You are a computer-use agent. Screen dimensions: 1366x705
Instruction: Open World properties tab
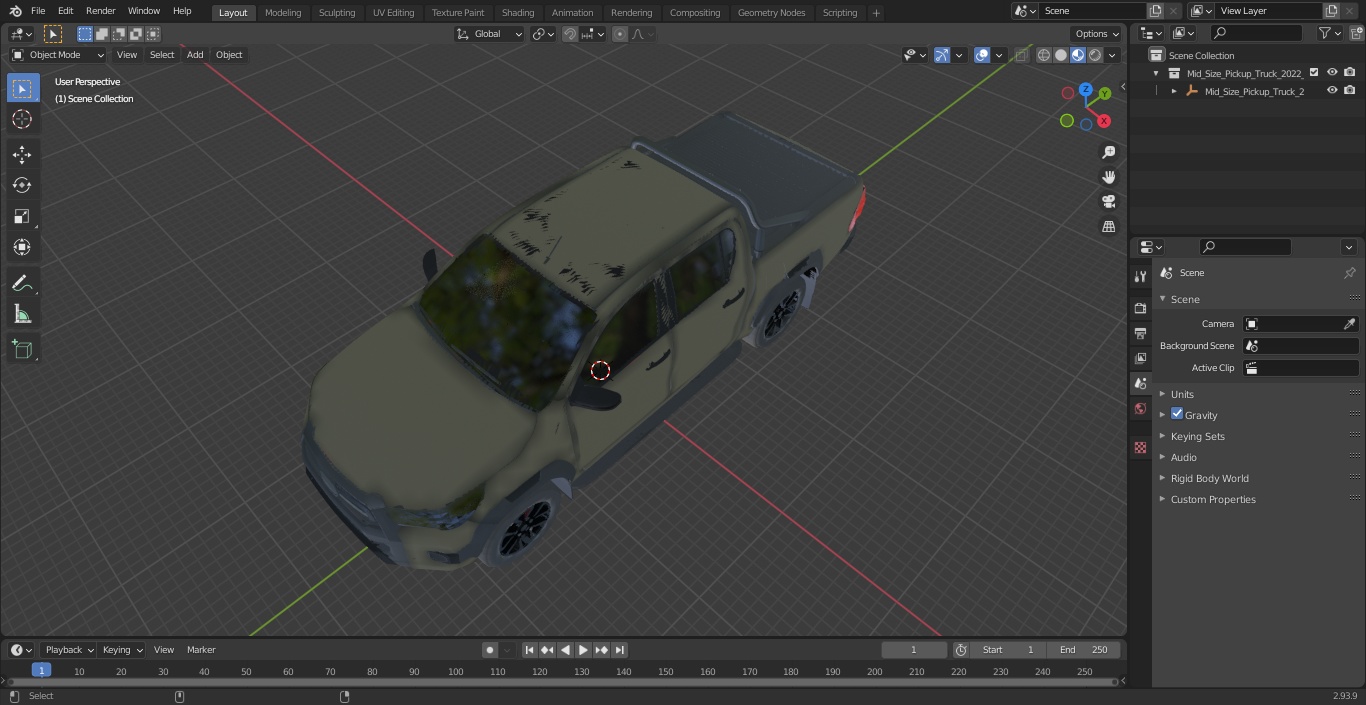[x=1140, y=408]
